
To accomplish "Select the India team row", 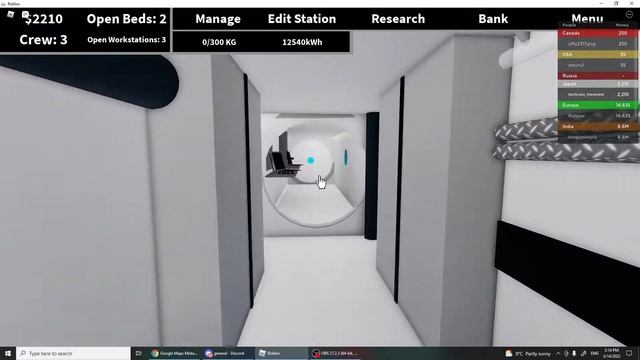I will (x=597, y=126).
